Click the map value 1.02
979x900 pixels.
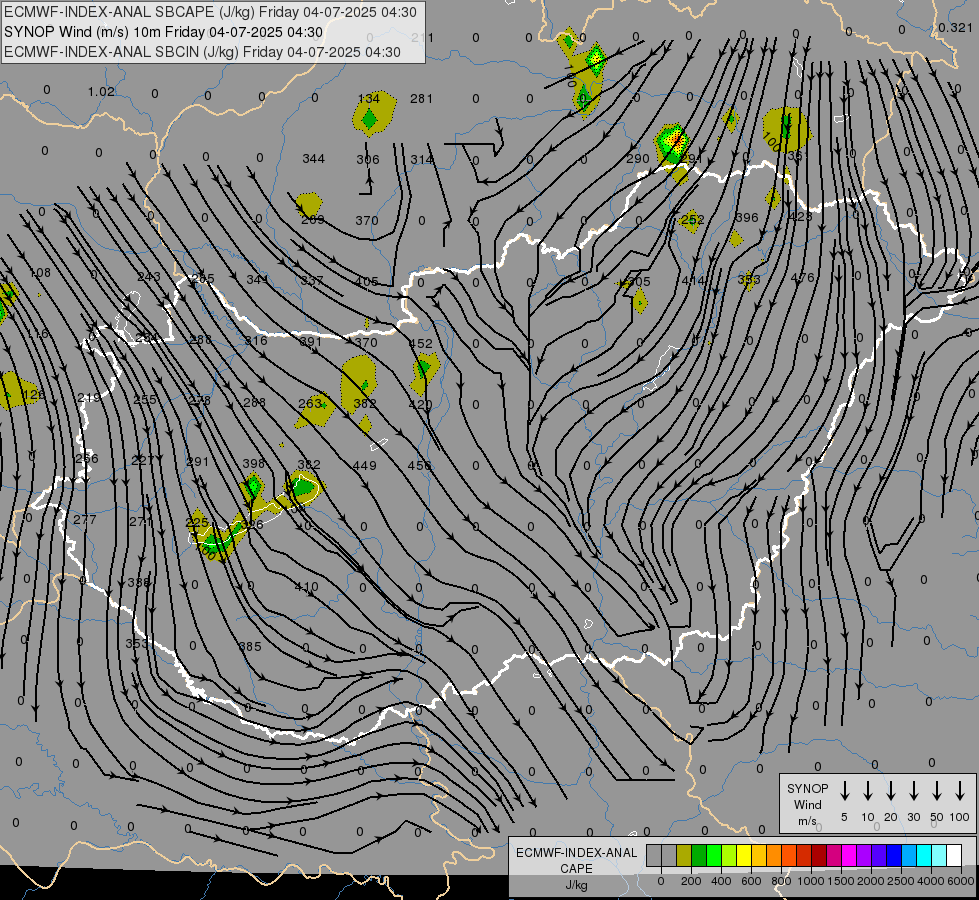[x=101, y=92]
